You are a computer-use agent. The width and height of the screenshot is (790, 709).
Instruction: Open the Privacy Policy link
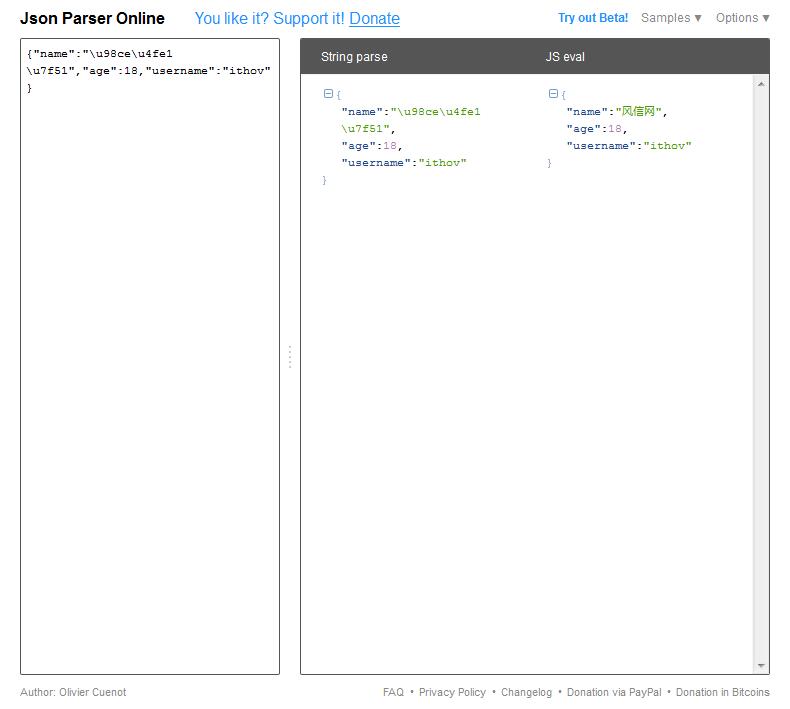452,692
